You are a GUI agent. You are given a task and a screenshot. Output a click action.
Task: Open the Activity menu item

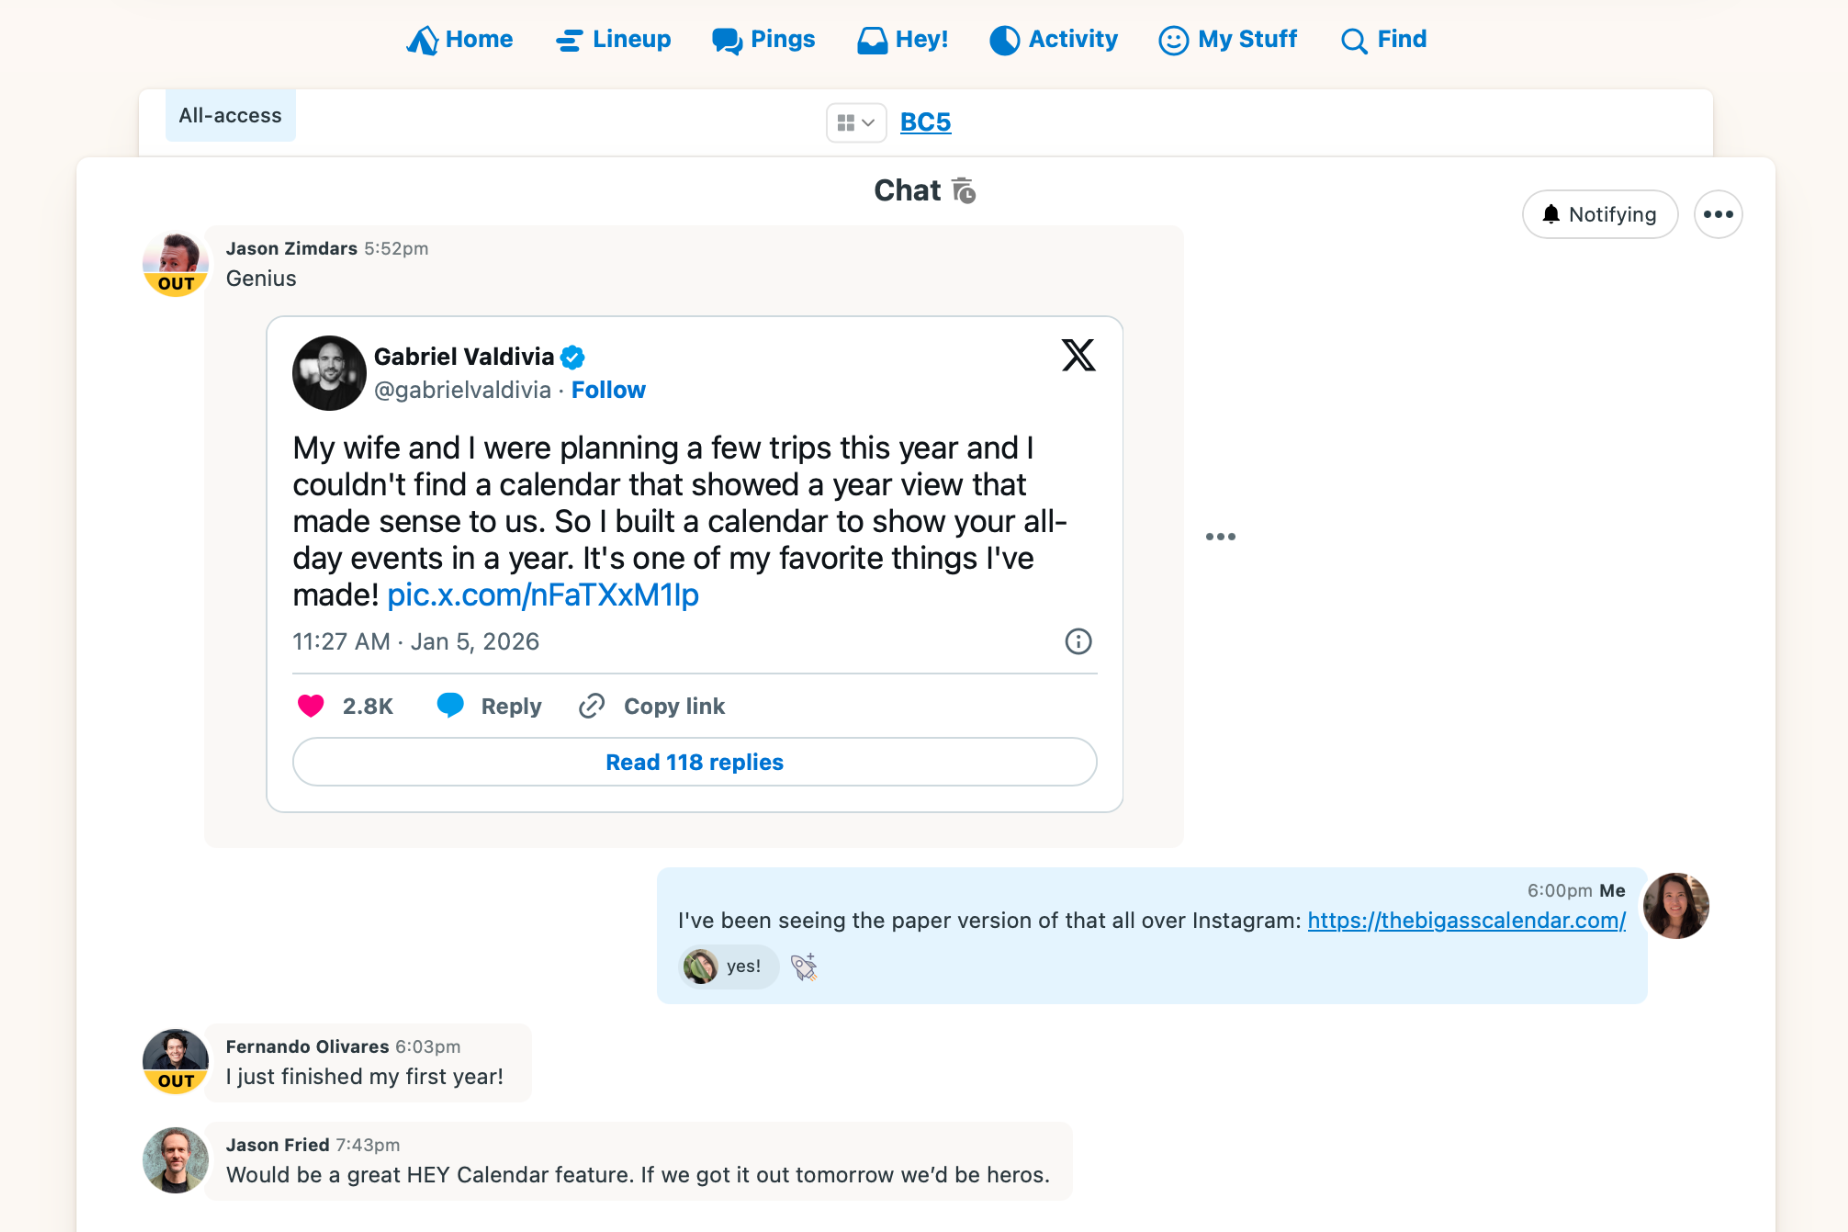click(x=1053, y=40)
